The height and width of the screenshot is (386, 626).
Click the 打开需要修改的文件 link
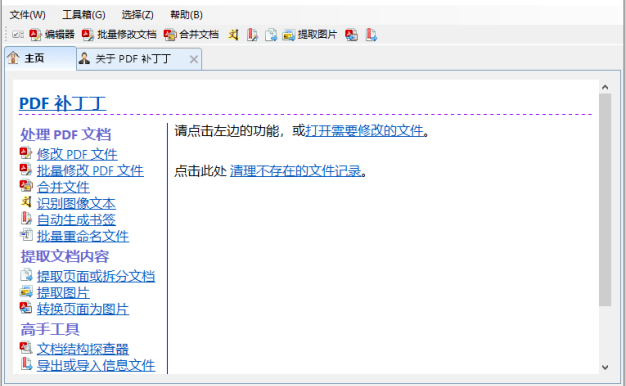pos(364,131)
